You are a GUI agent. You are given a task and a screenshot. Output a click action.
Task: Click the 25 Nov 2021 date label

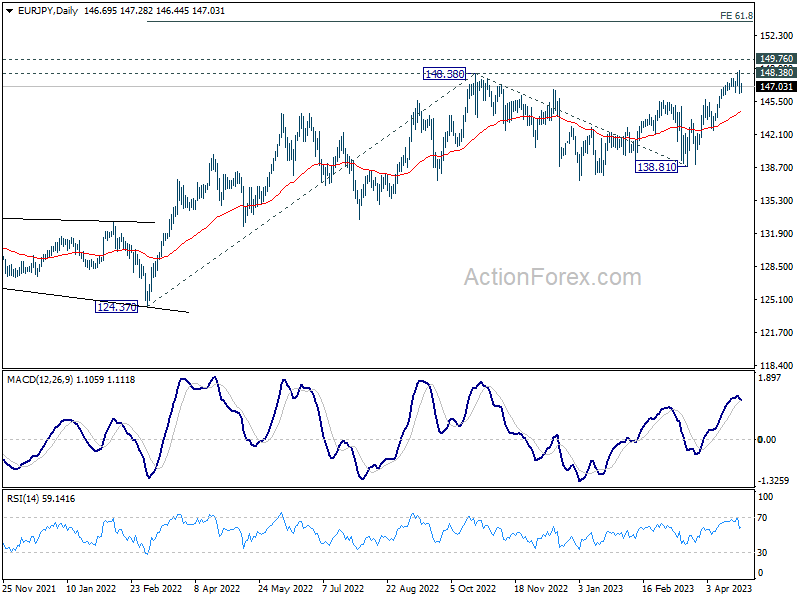click(29, 588)
